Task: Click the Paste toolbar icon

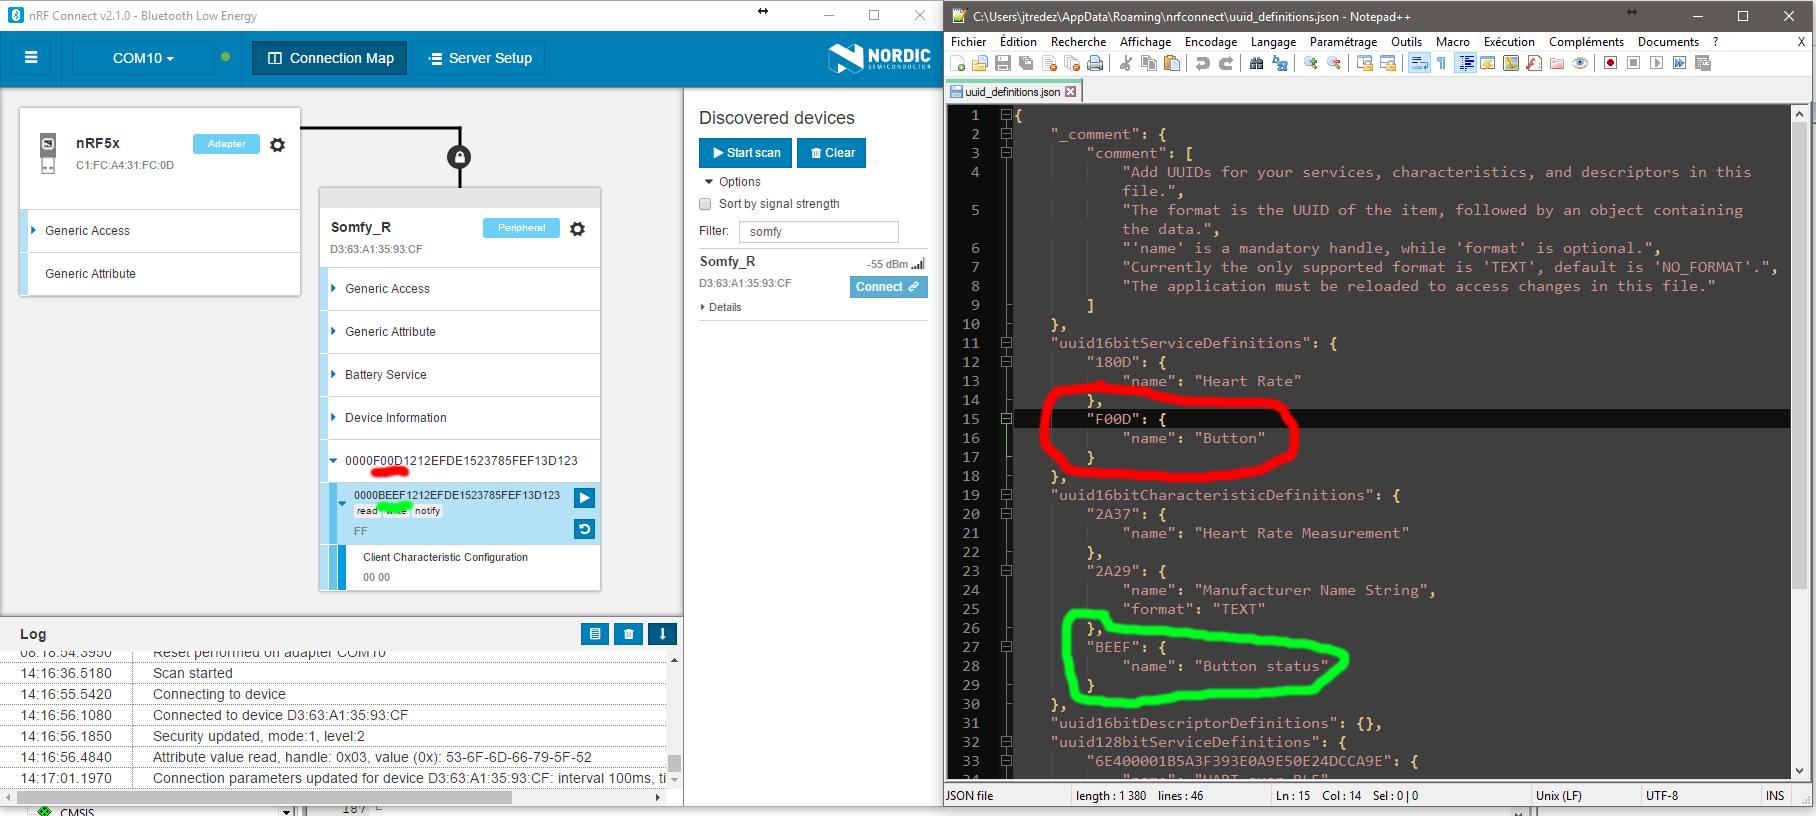Action: coord(1172,63)
